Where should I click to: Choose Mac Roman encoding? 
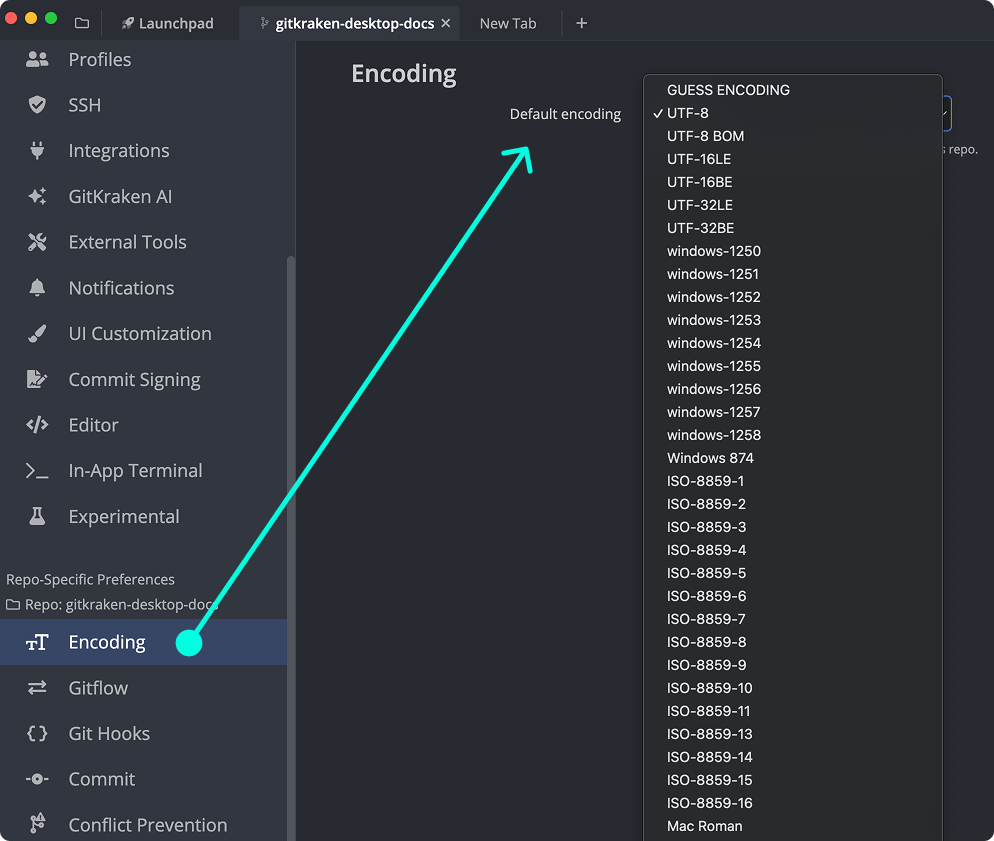(704, 826)
